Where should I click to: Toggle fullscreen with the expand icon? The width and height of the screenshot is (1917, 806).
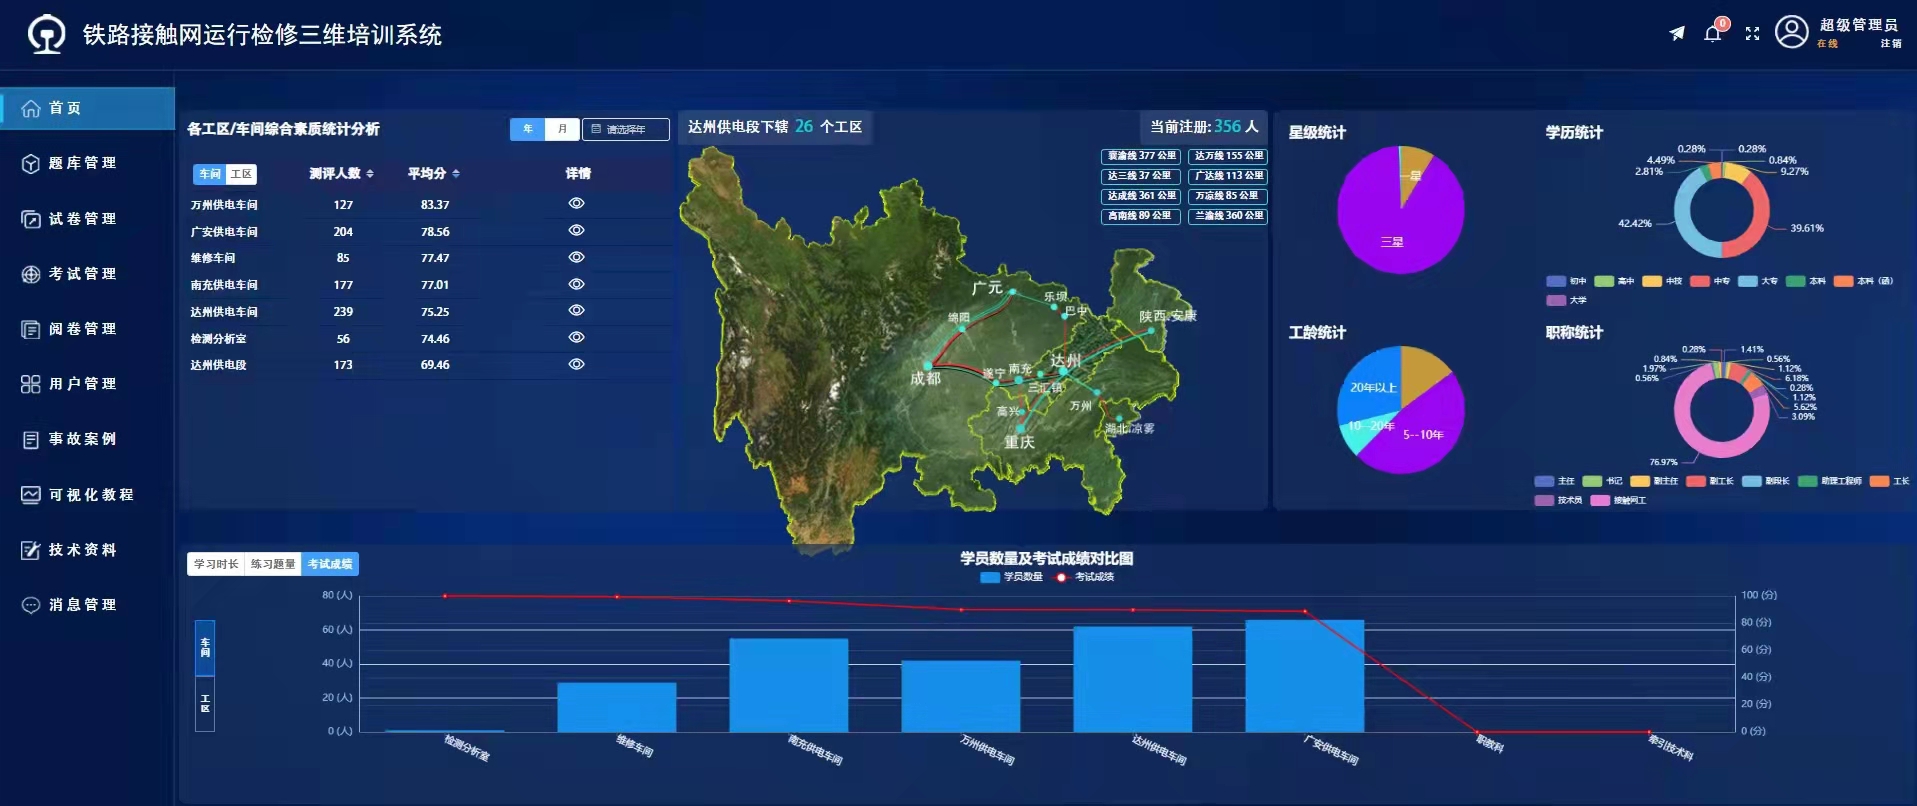tap(1752, 34)
